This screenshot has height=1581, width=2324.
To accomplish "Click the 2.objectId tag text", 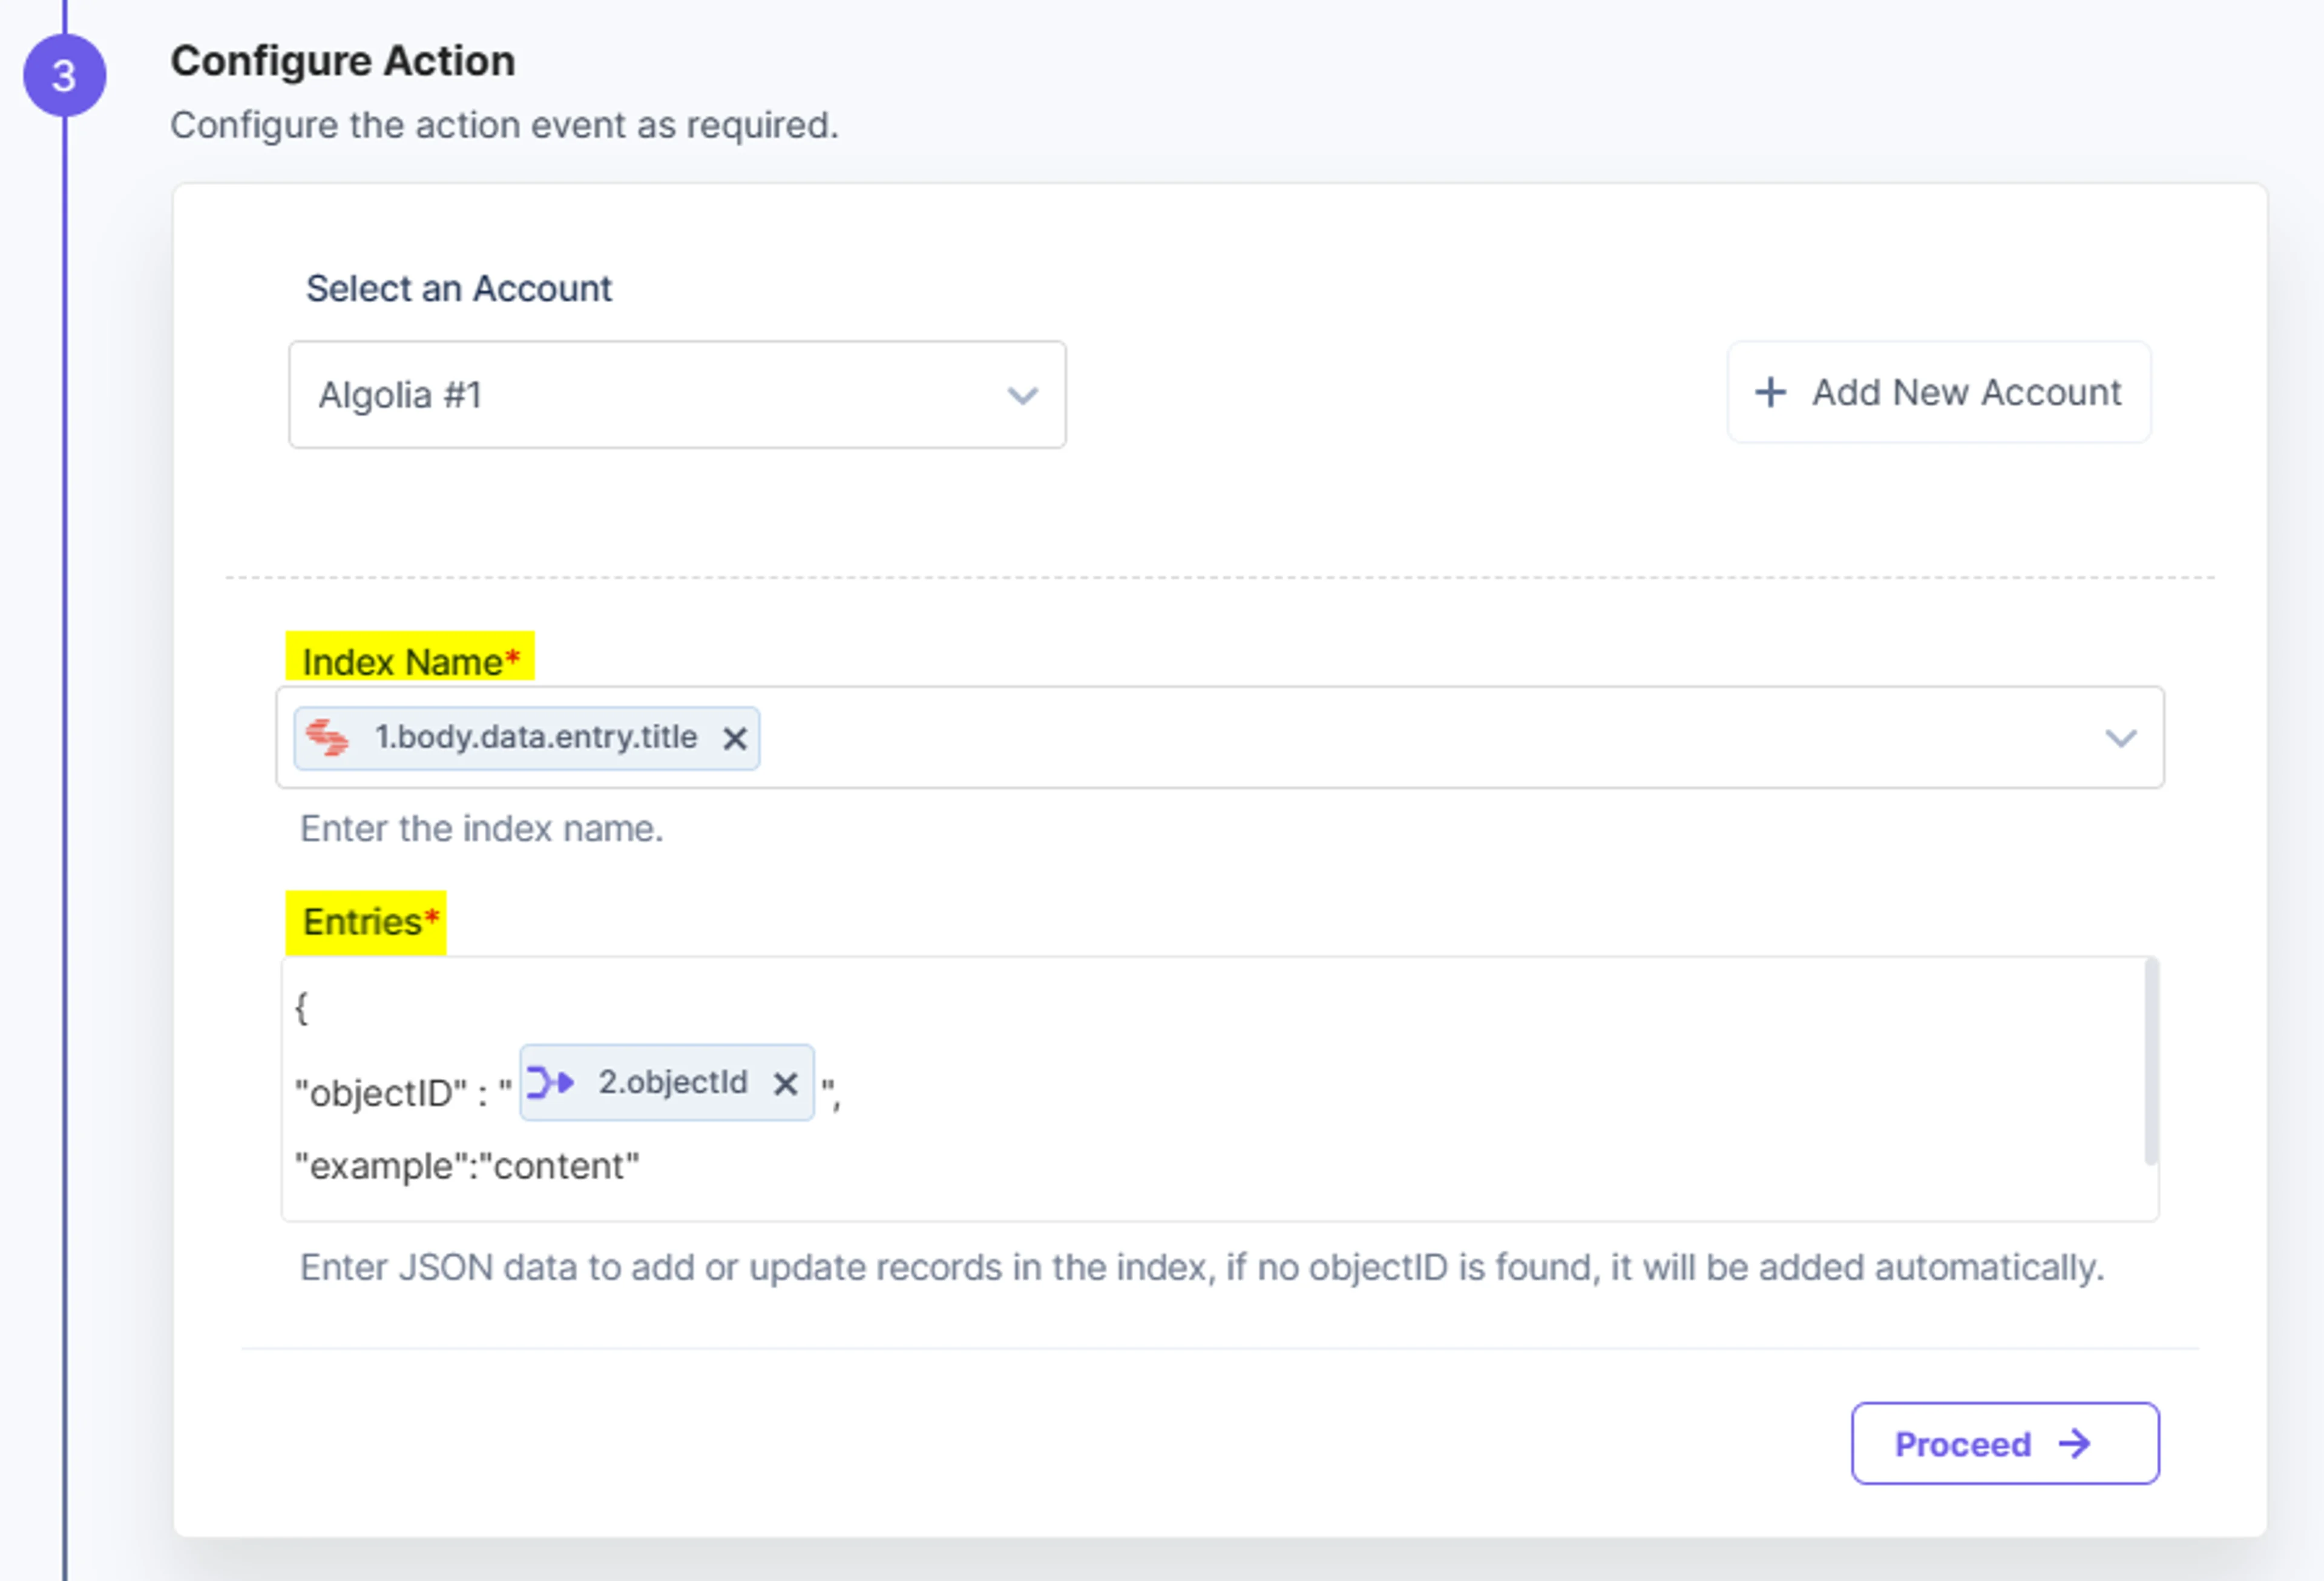I will [673, 1082].
